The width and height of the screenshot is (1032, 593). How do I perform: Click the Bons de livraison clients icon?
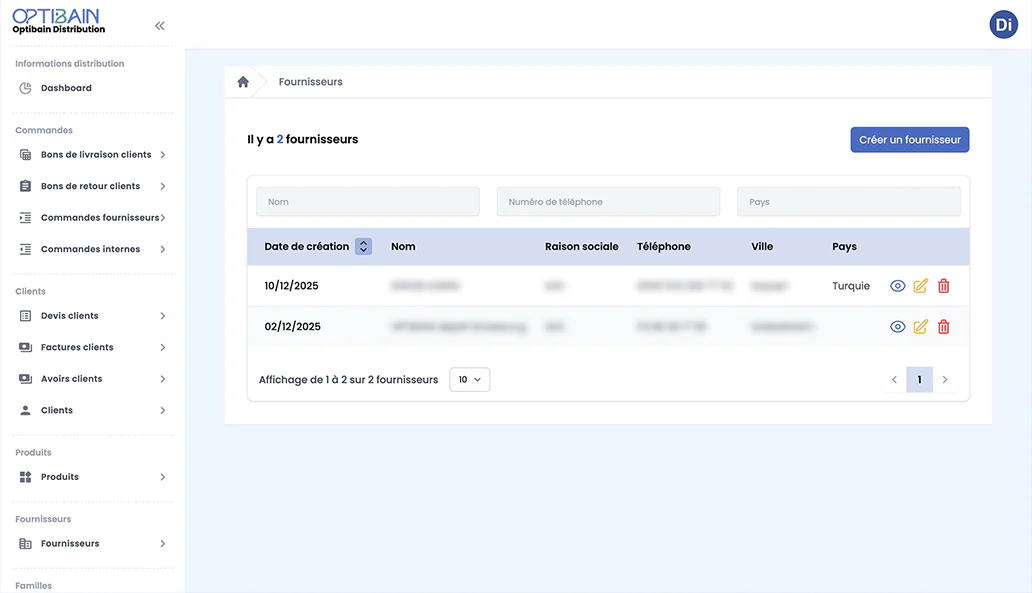point(25,155)
